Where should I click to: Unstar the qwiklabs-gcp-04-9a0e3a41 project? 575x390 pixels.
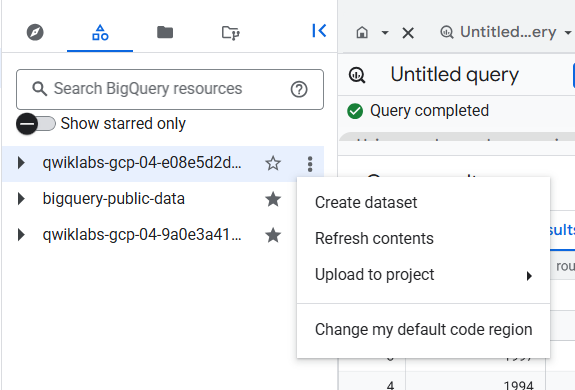[273, 235]
